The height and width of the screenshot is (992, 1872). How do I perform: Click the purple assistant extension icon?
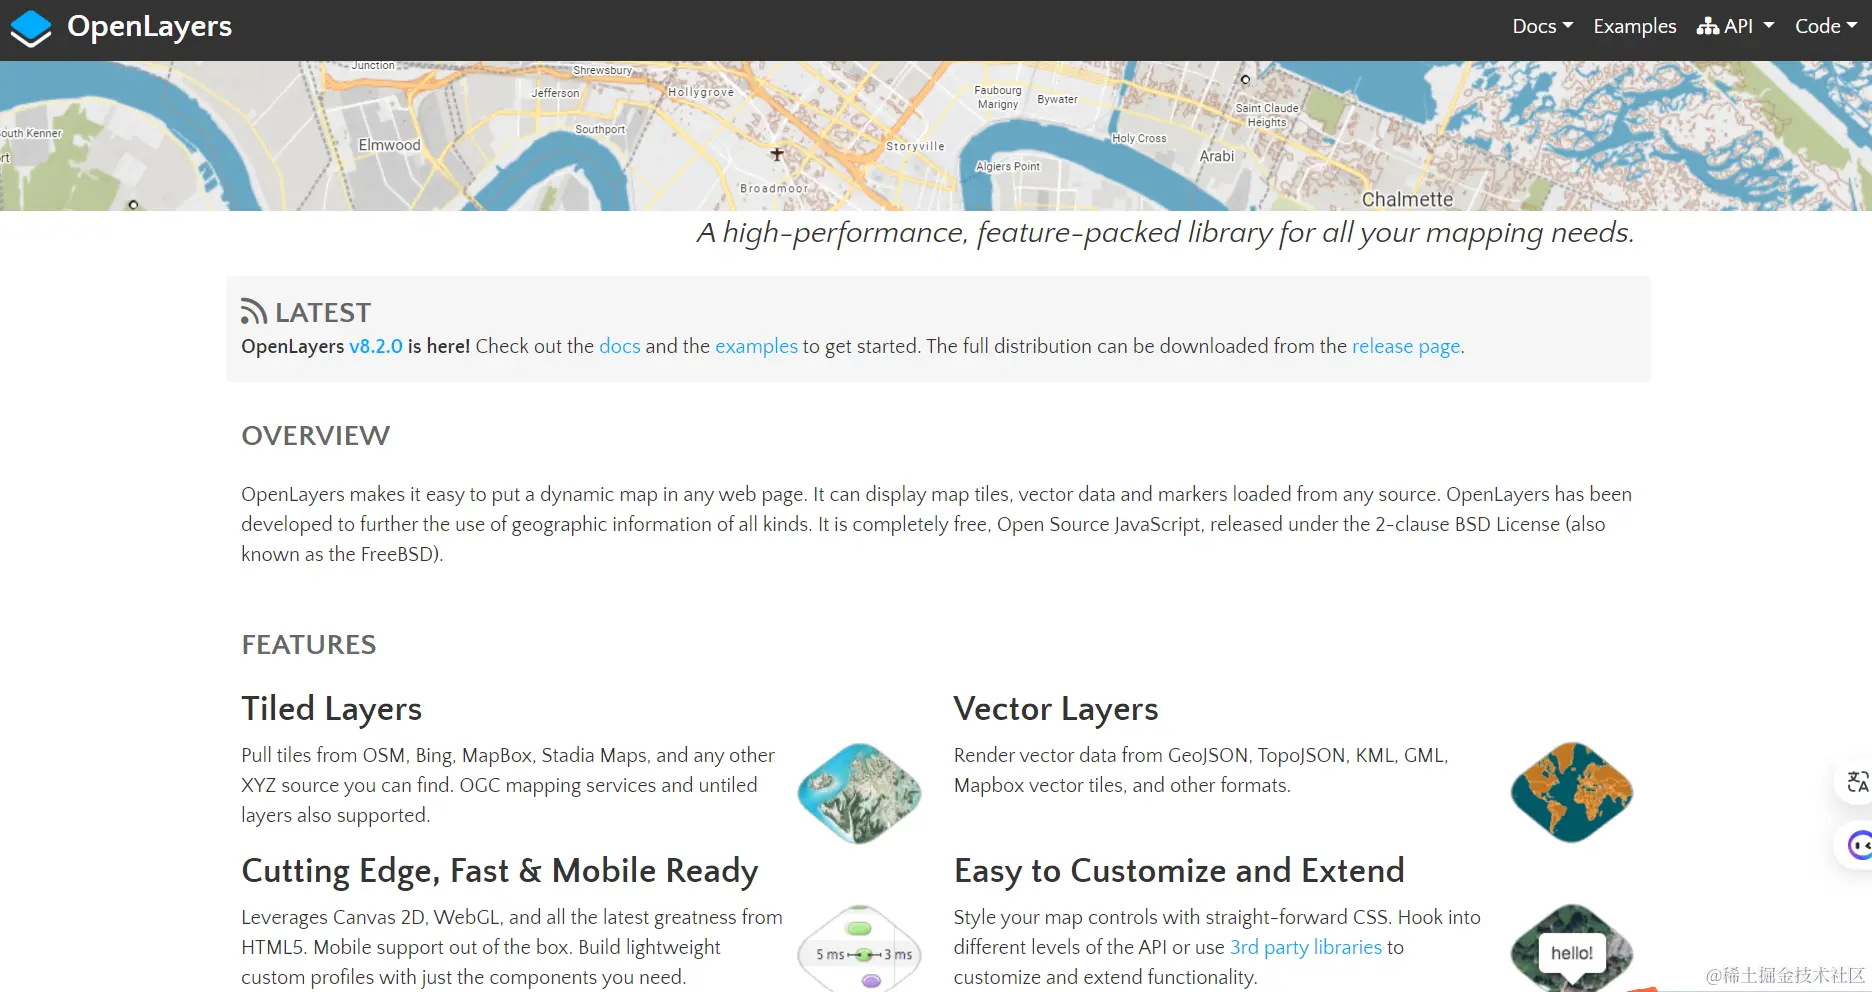(1858, 846)
